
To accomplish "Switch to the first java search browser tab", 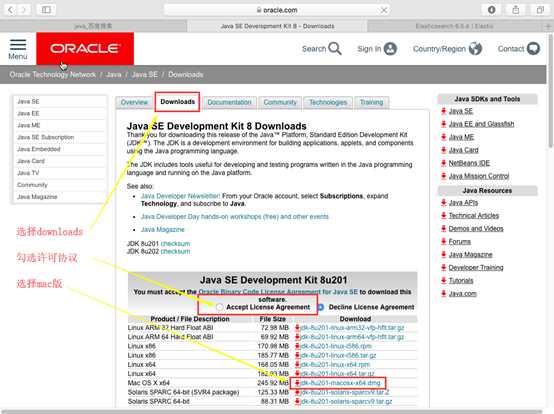I will pos(93,26).
